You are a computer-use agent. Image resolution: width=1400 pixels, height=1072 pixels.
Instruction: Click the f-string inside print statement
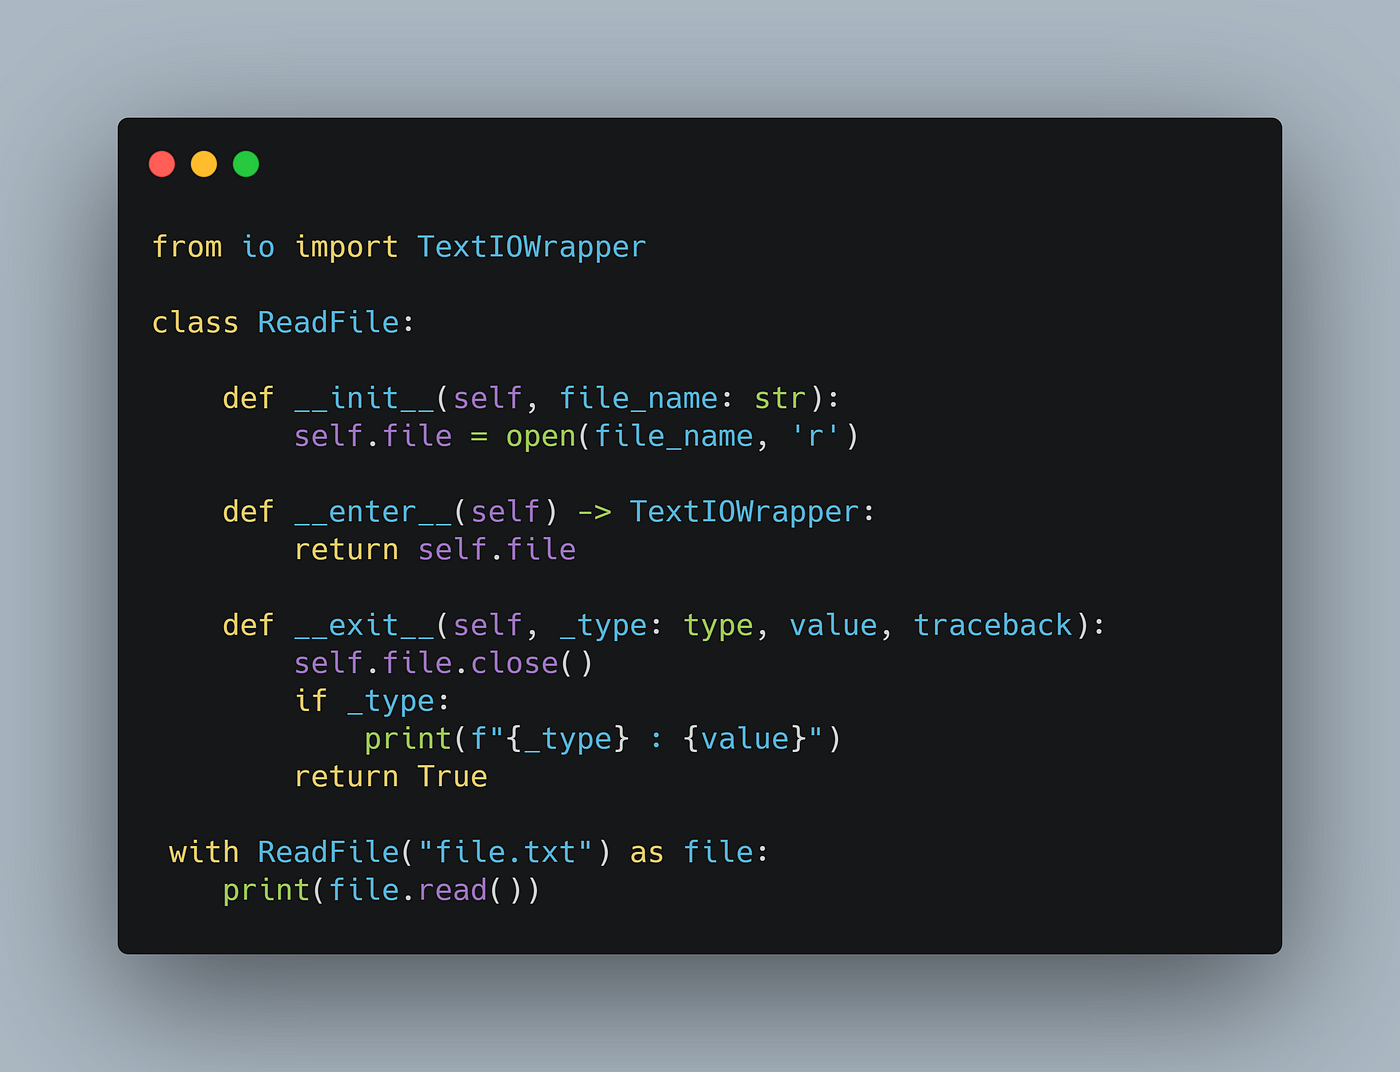coord(646,739)
